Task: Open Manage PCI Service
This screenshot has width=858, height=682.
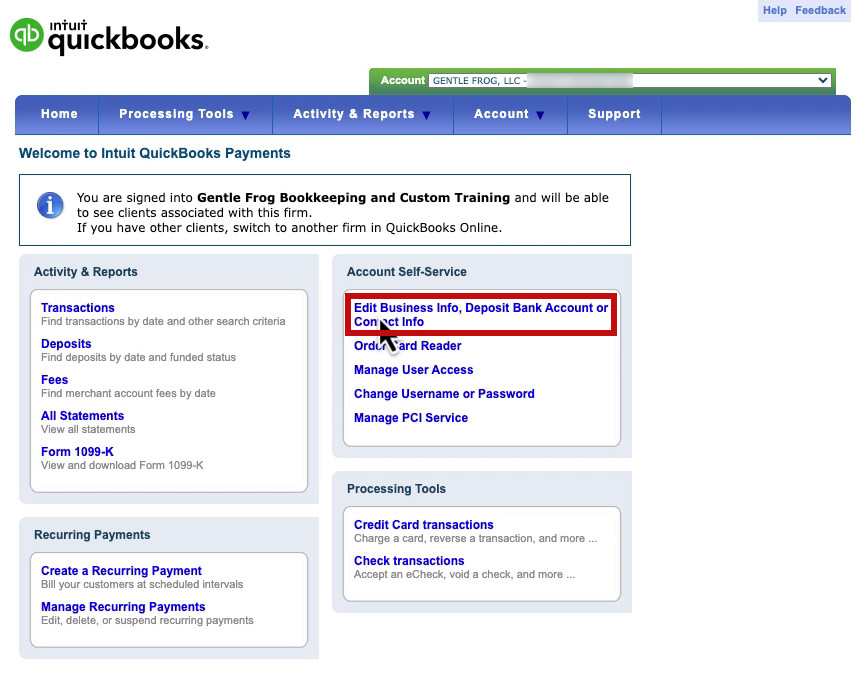Action: coord(411,418)
